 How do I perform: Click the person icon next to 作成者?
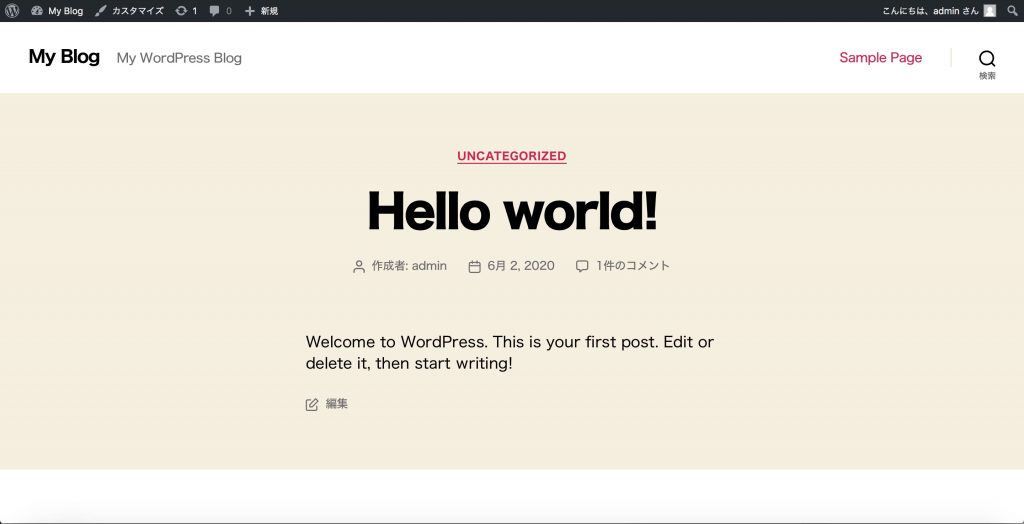[359, 266]
